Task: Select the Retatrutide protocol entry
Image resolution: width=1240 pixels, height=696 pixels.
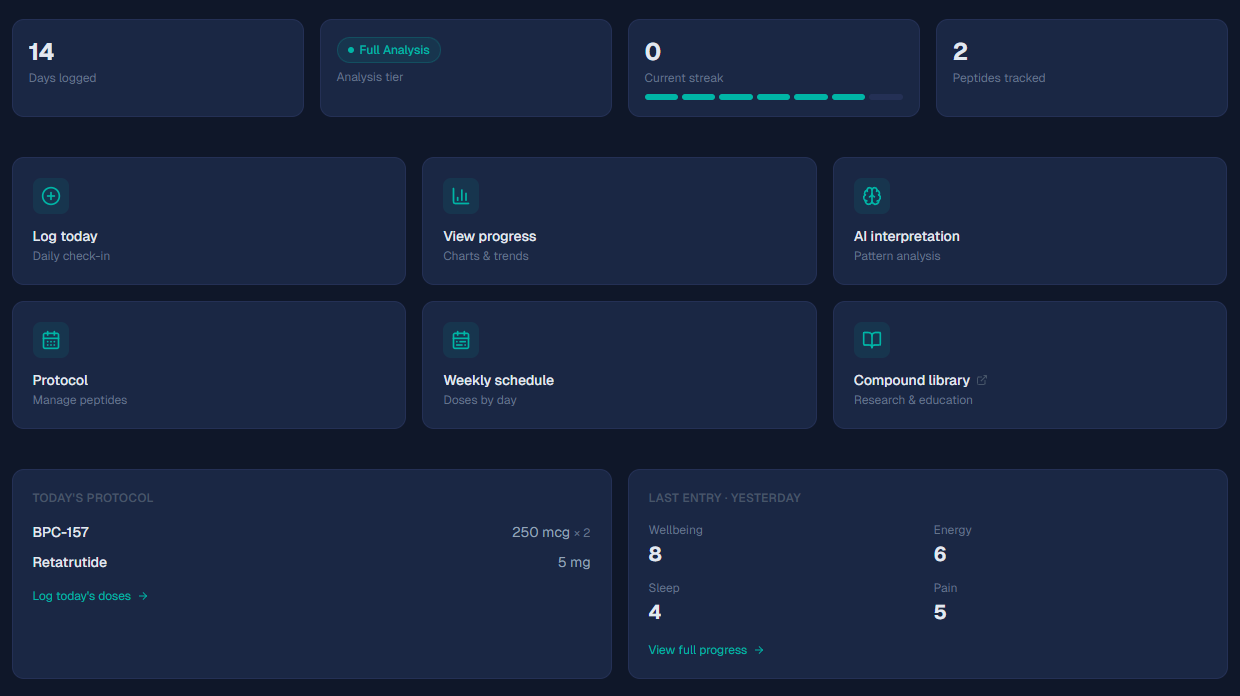Action: coord(71,562)
